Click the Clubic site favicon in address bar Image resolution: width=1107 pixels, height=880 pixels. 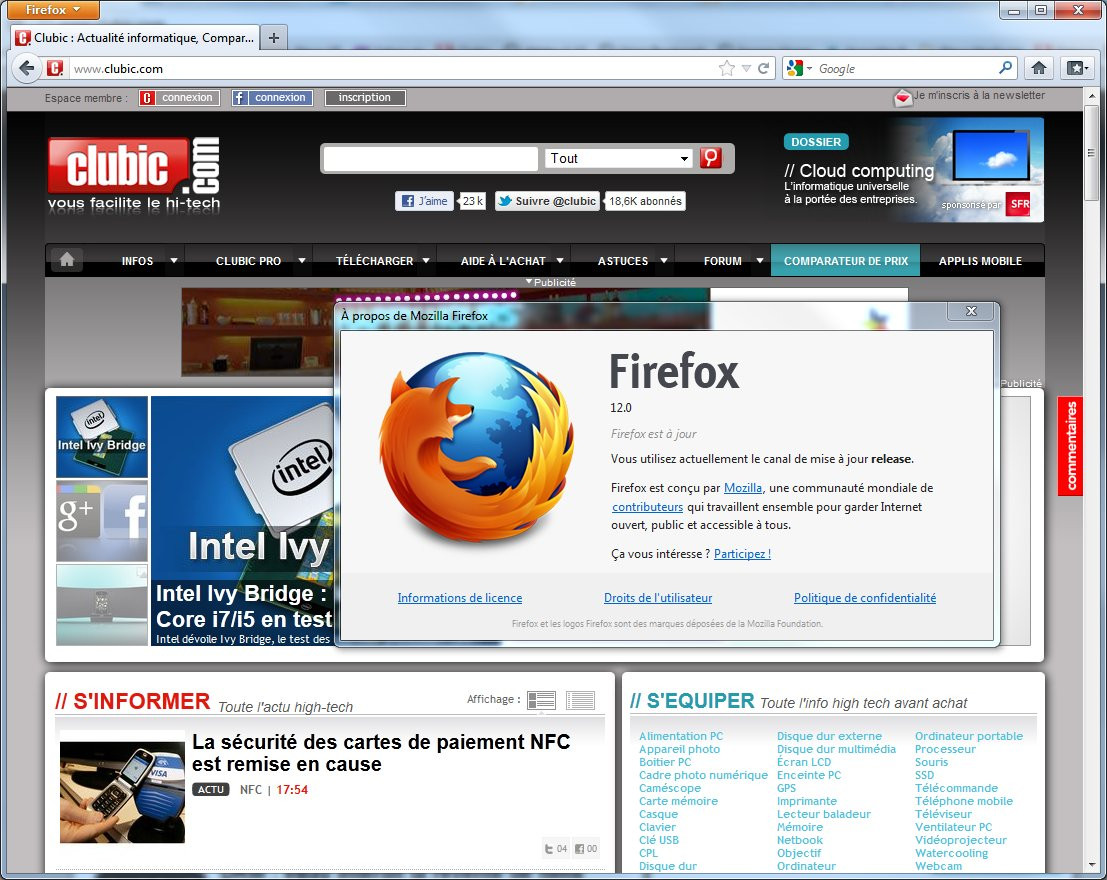(x=55, y=69)
